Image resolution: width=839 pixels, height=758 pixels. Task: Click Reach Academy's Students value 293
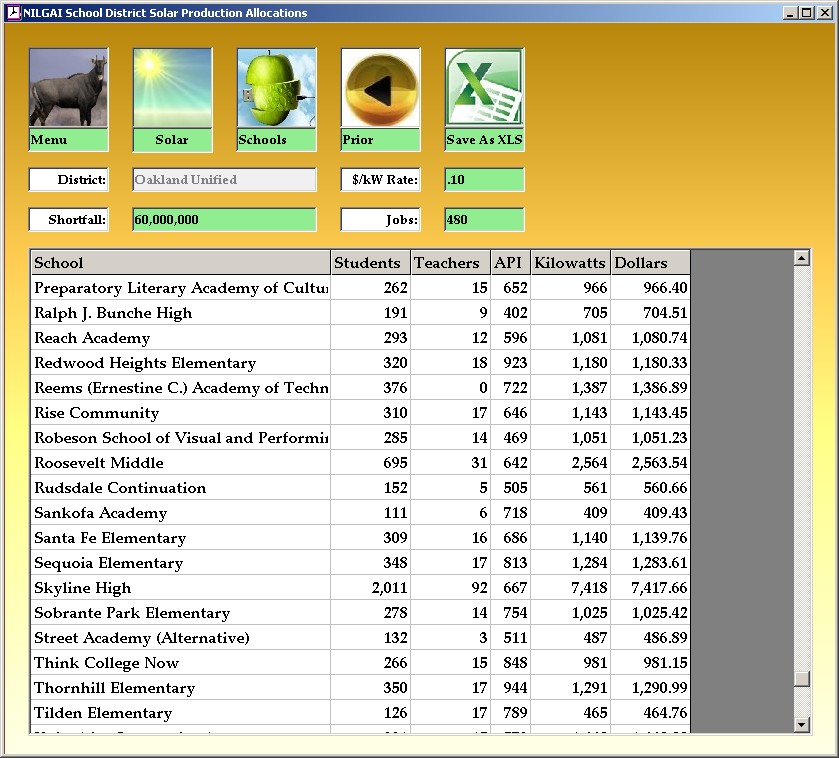395,338
